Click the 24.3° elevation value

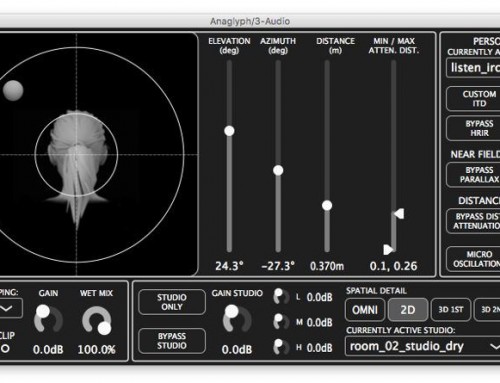pos(229,266)
